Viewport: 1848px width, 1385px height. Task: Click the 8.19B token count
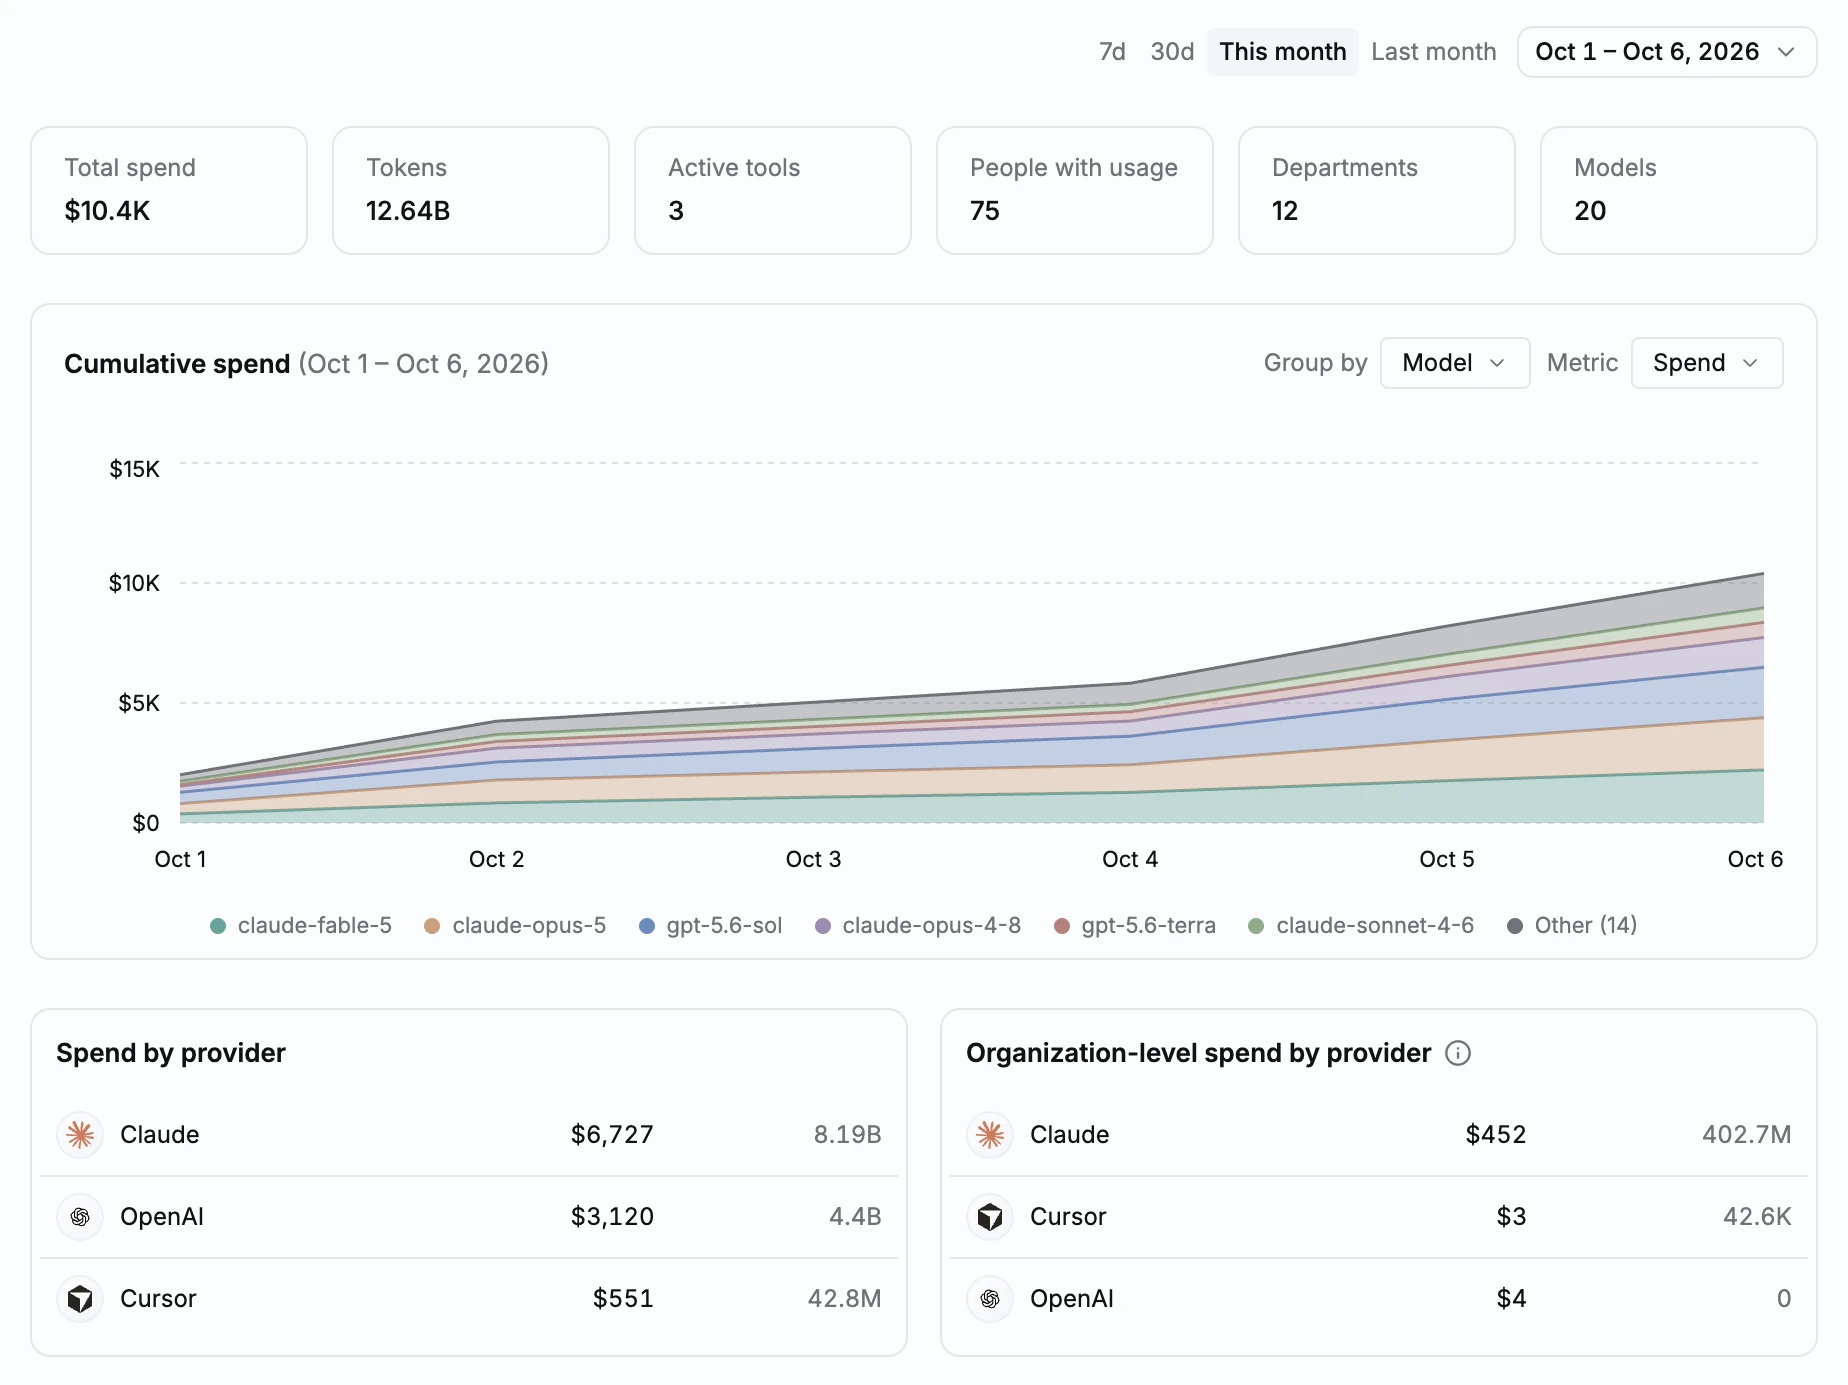tap(847, 1135)
